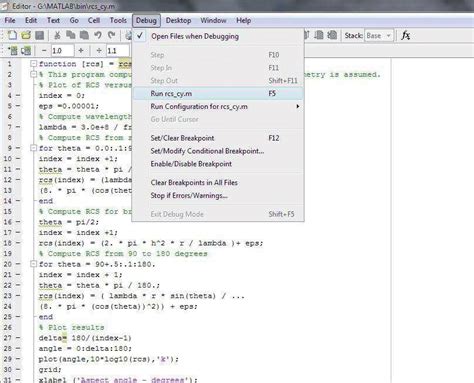Click the 1.0 increment value field
This screenshot has width=474, height=383.
click(62, 51)
